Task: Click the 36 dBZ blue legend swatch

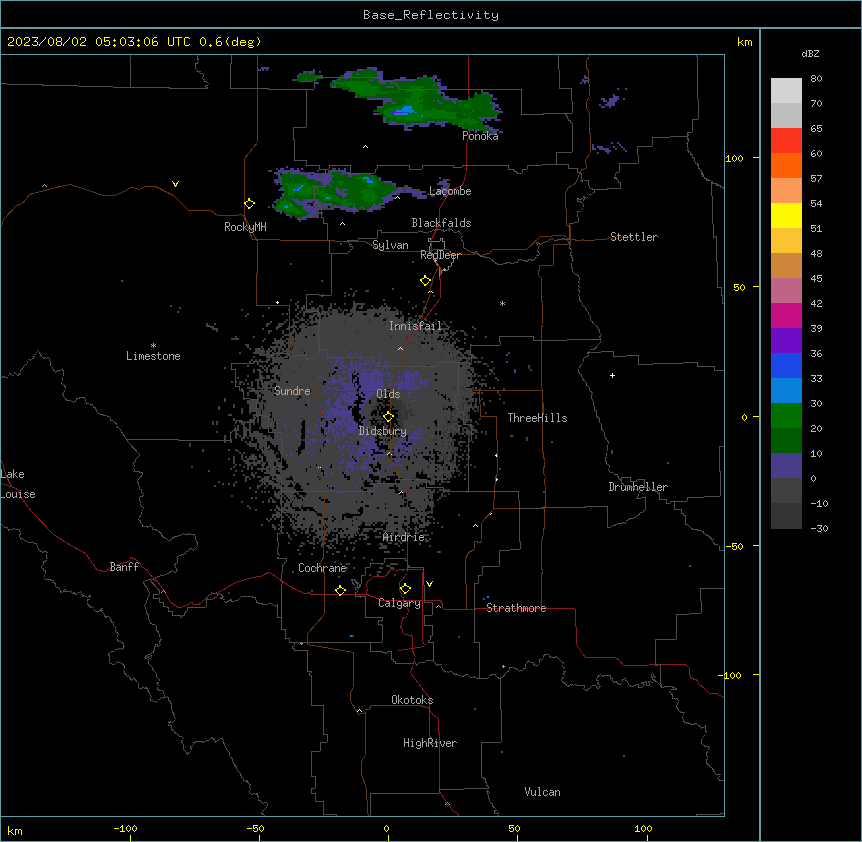Action: click(x=786, y=365)
